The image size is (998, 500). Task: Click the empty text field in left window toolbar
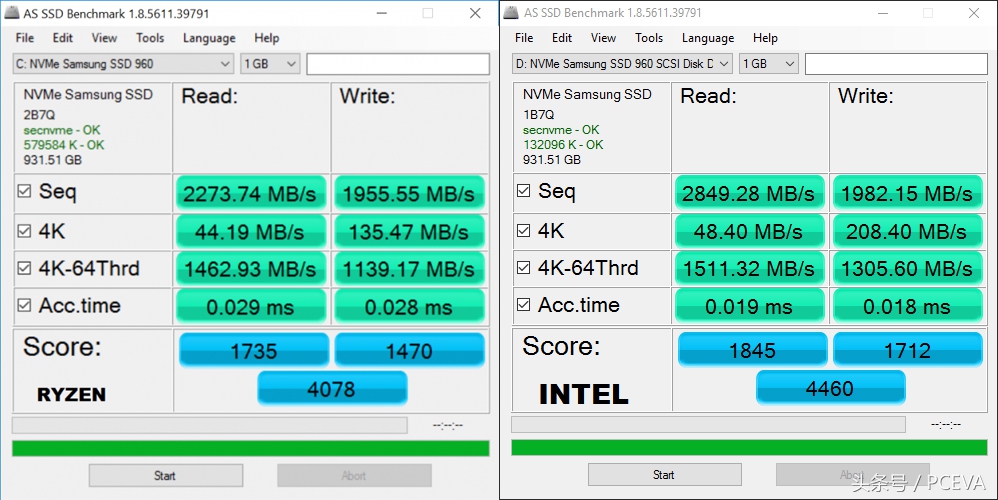tap(397, 64)
